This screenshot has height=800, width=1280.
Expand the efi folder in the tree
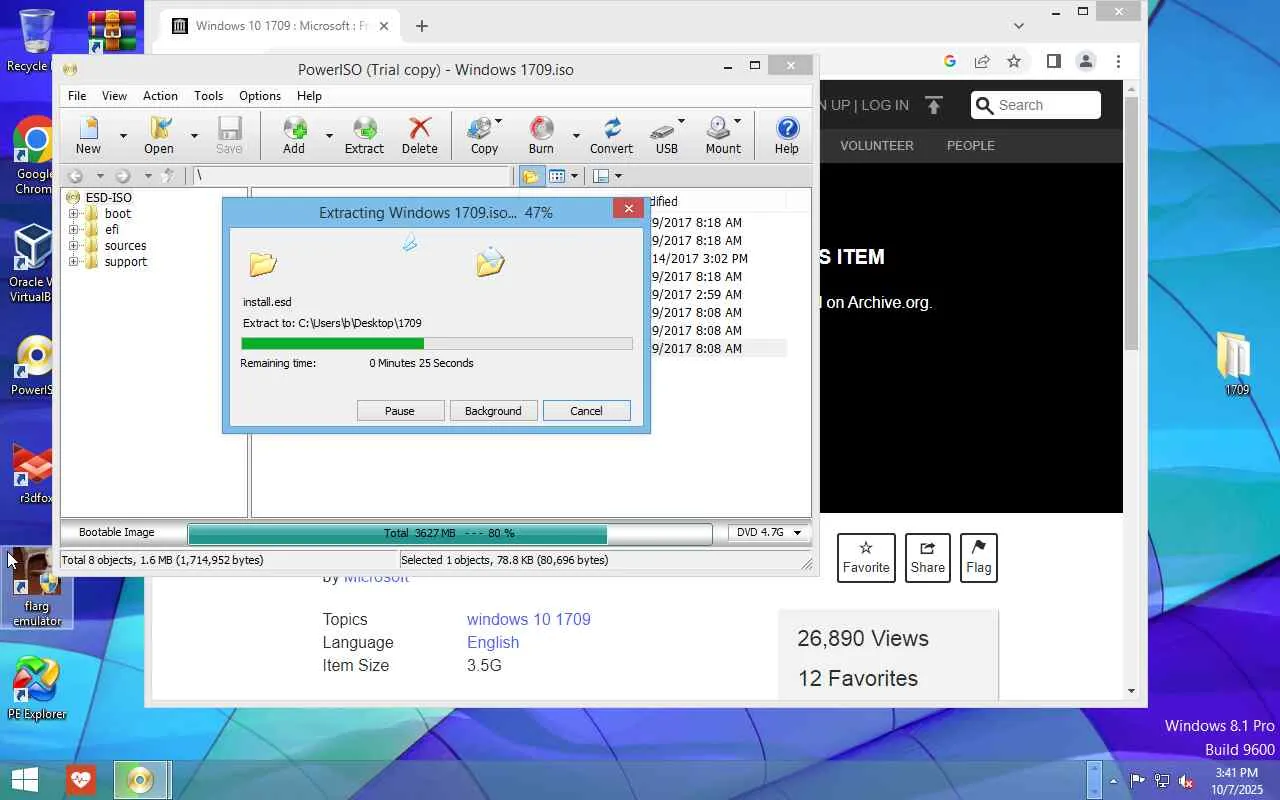tap(73, 230)
